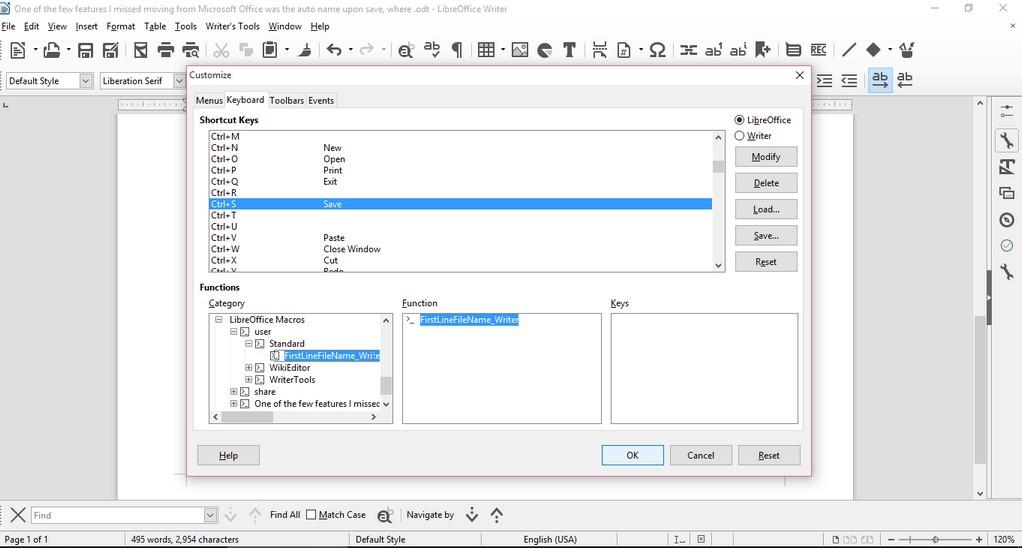
Task: Open the Format menu
Action: coord(121,26)
